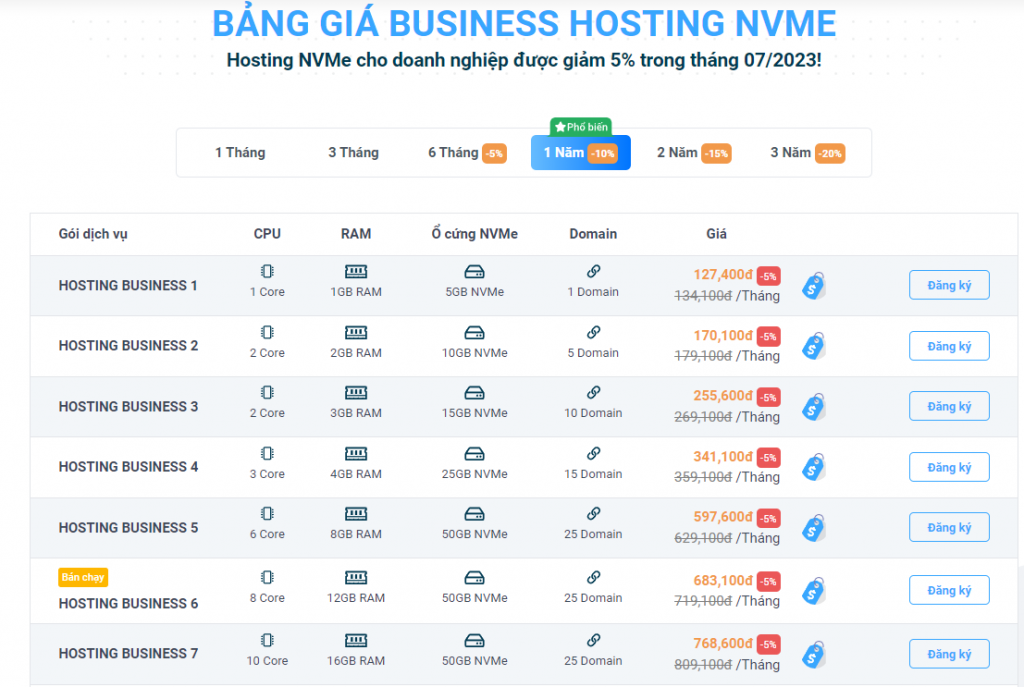Click the price tag icon for Hosting Business 7
The height and width of the screenshot is (687, 1024).
pos(814,654)
